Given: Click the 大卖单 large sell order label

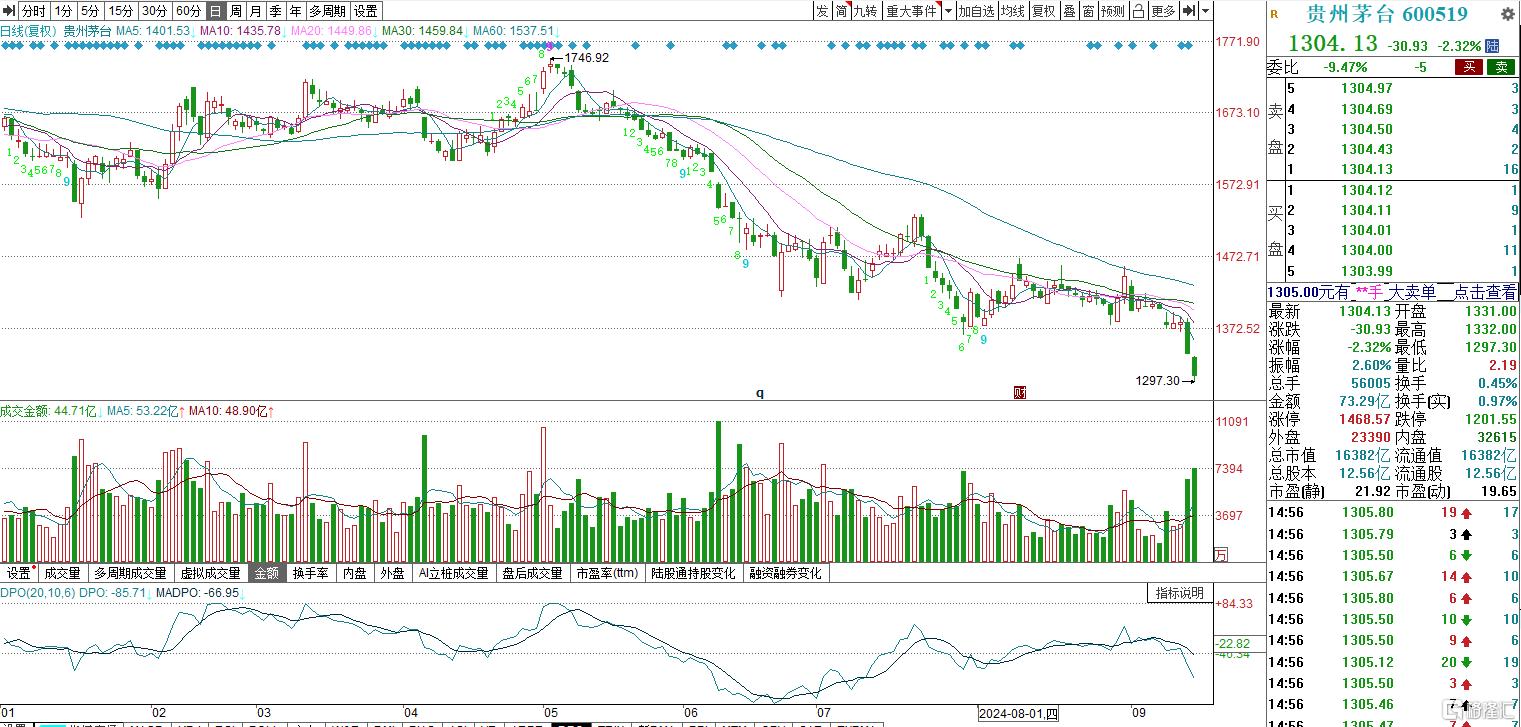Looking at the screenshot, I should pos(1411,292).
